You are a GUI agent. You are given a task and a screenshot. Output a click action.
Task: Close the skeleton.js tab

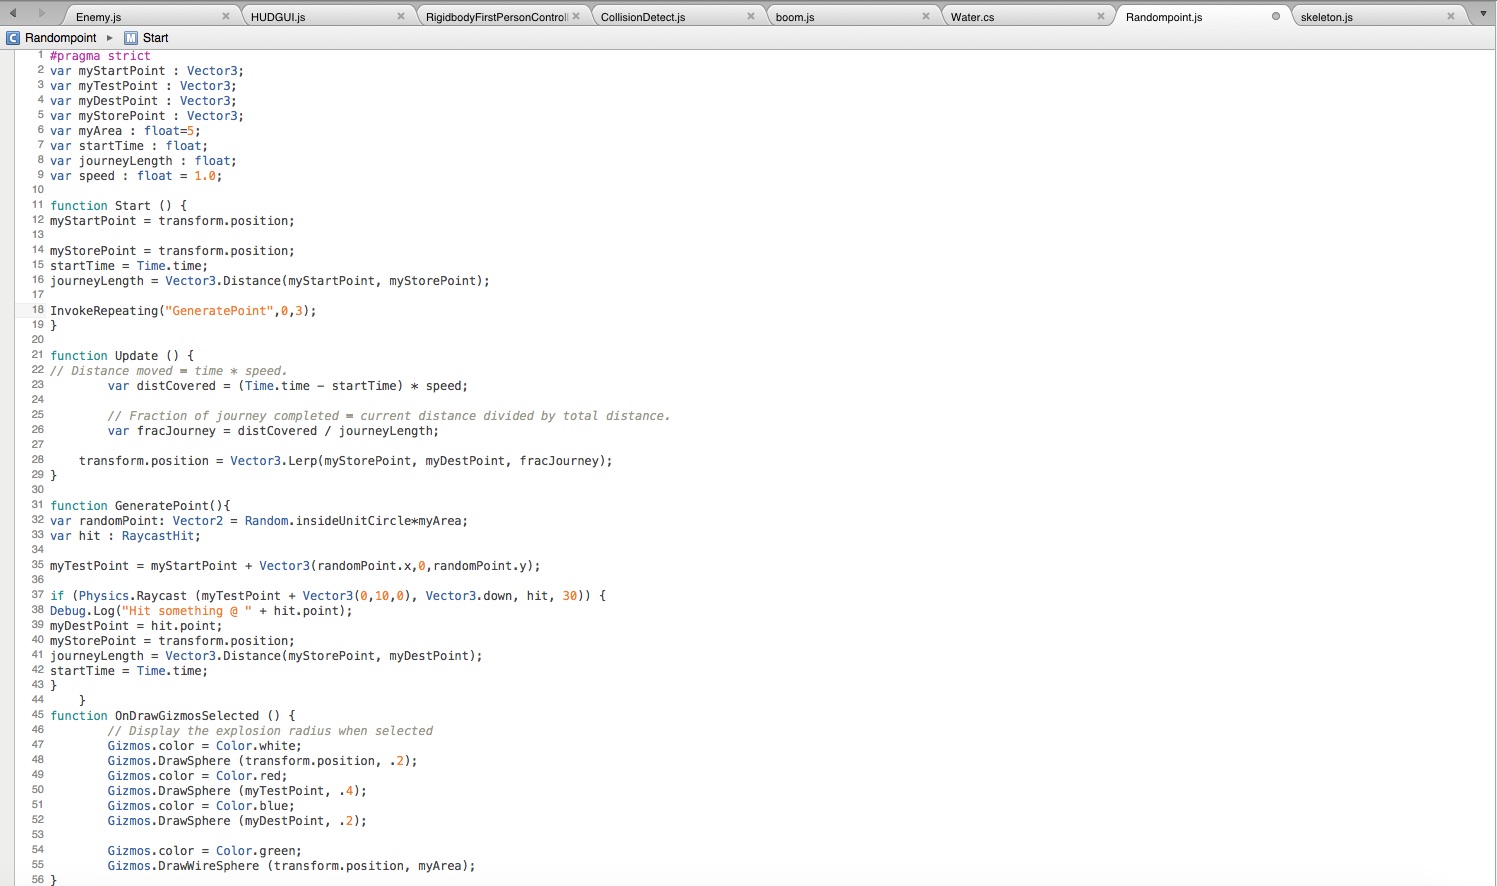point(1451,16)
